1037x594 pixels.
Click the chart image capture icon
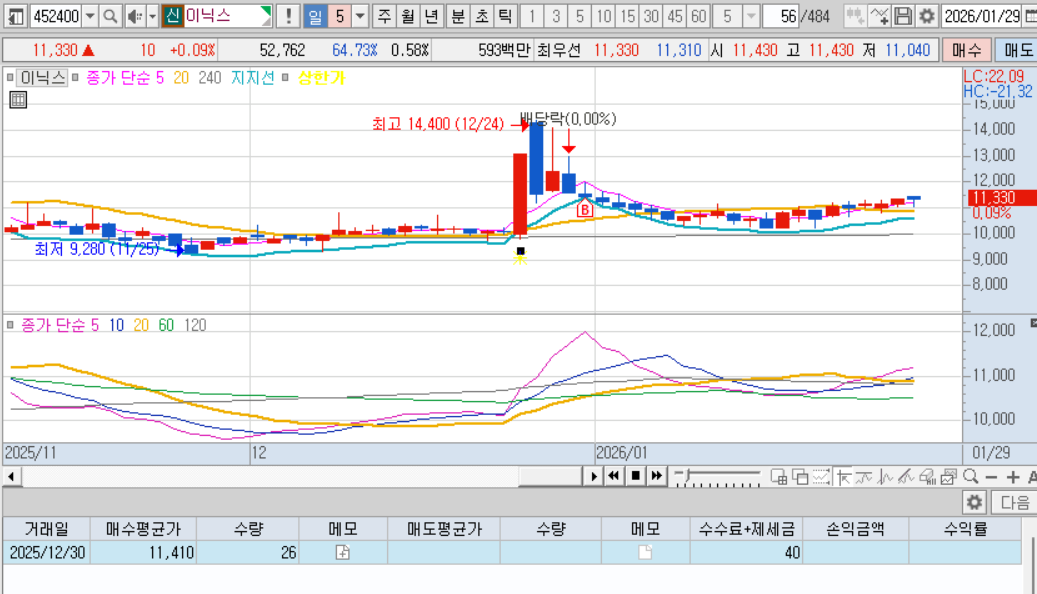pos(949,477)
